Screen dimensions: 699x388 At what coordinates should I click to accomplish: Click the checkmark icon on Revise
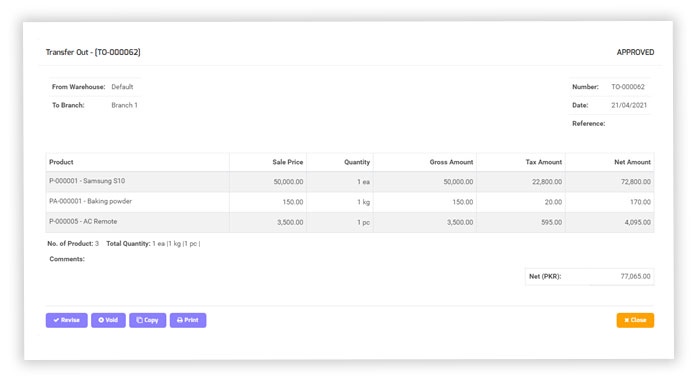pos(56,320)
